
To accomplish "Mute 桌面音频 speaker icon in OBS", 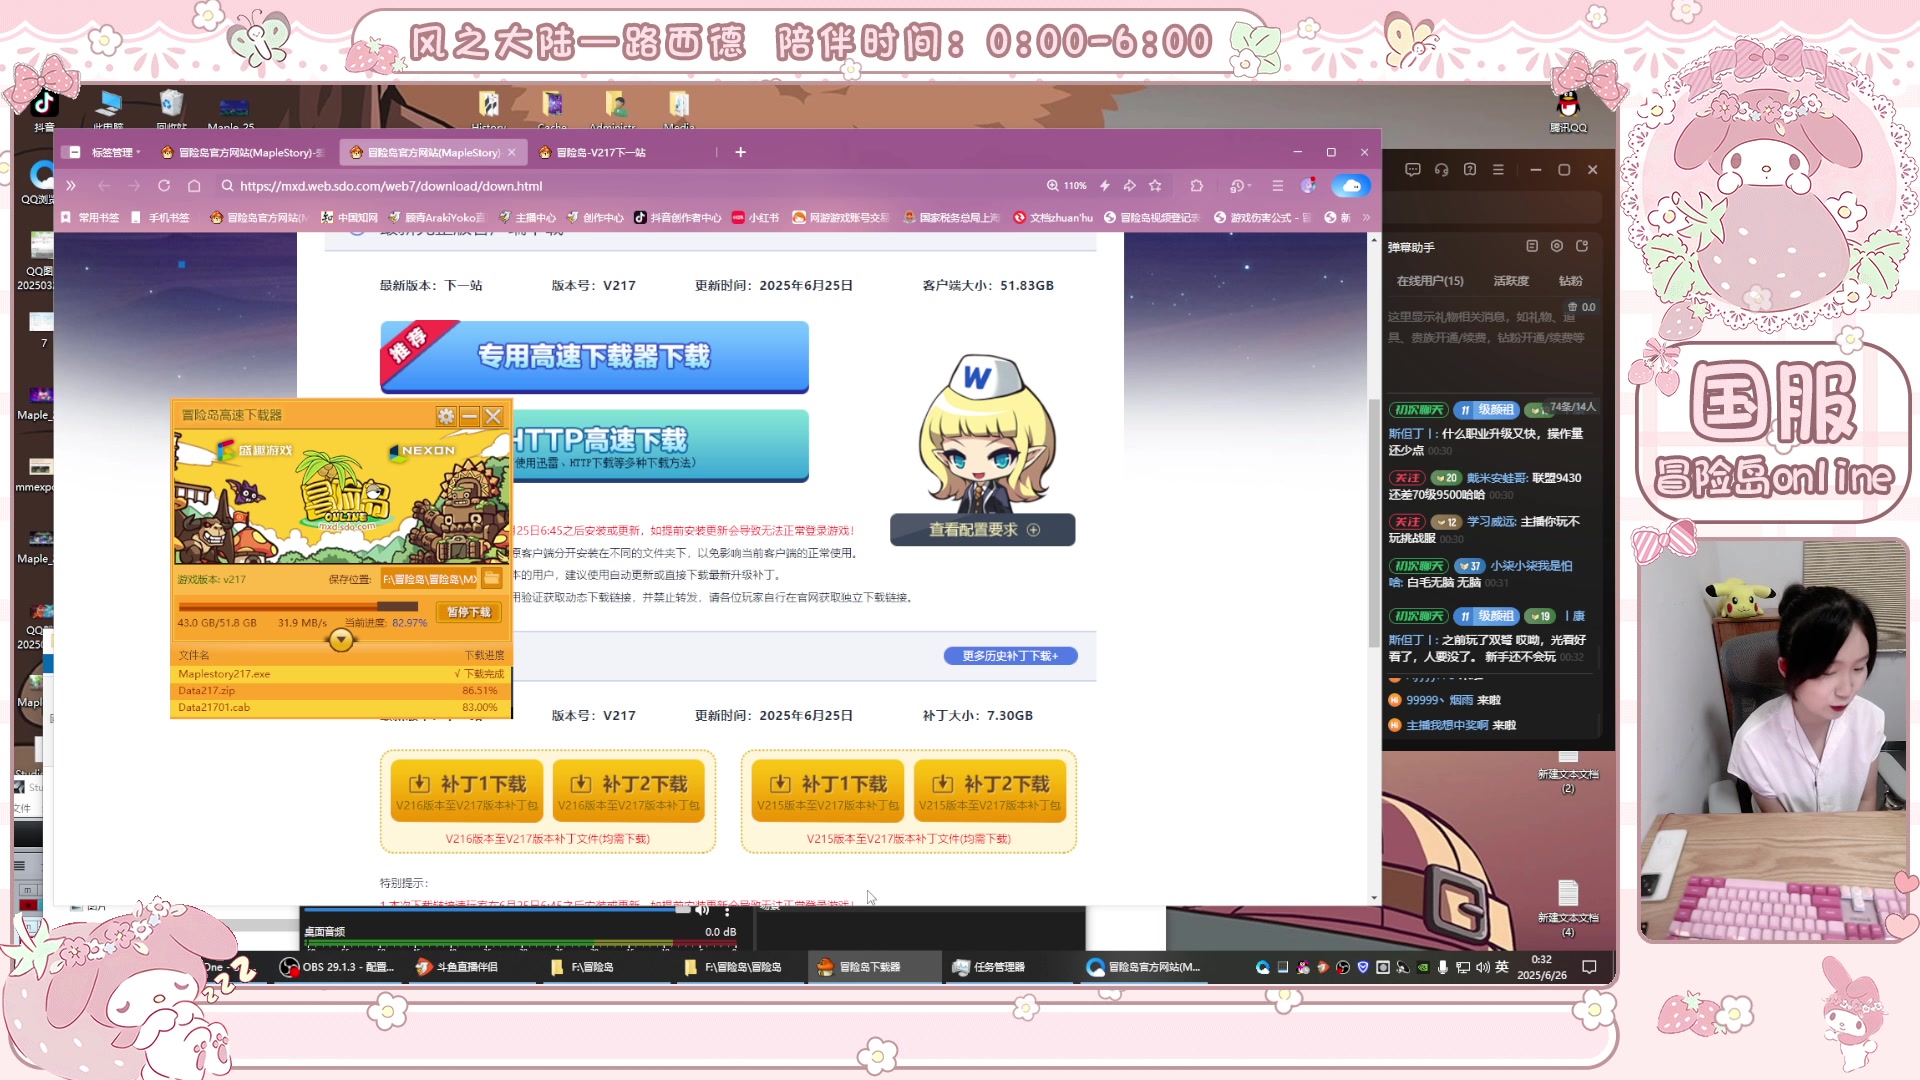I will (x=702, y=910).
